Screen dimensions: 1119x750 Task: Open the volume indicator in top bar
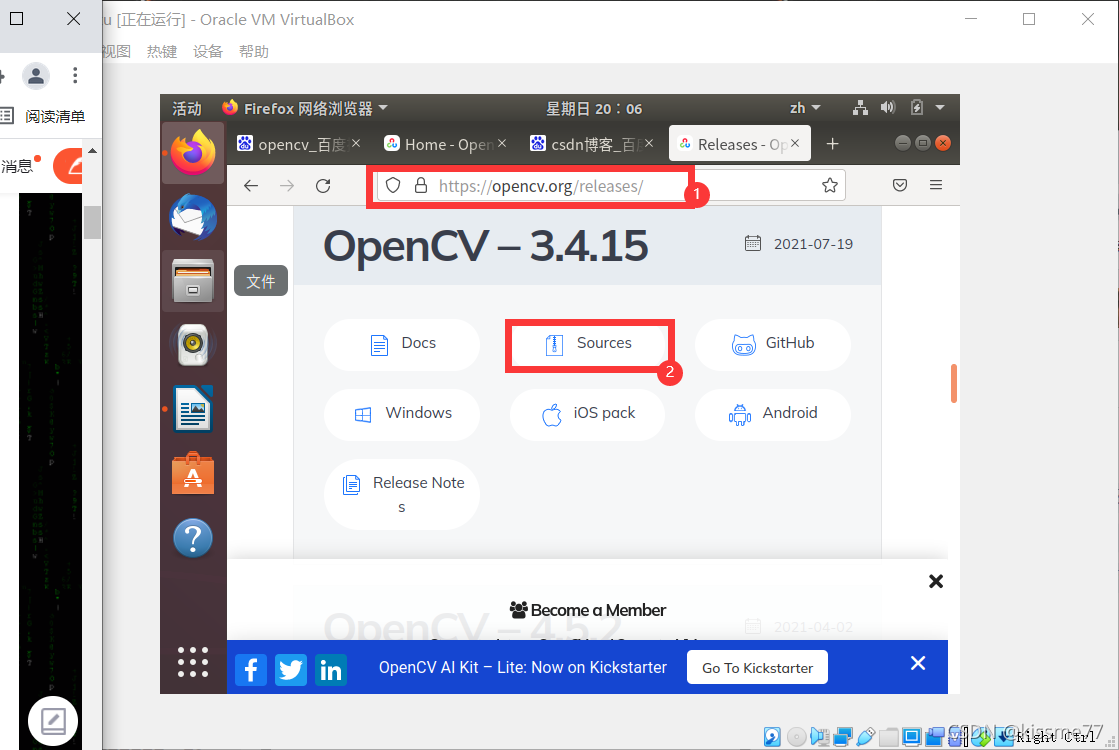tap(888, 108)
